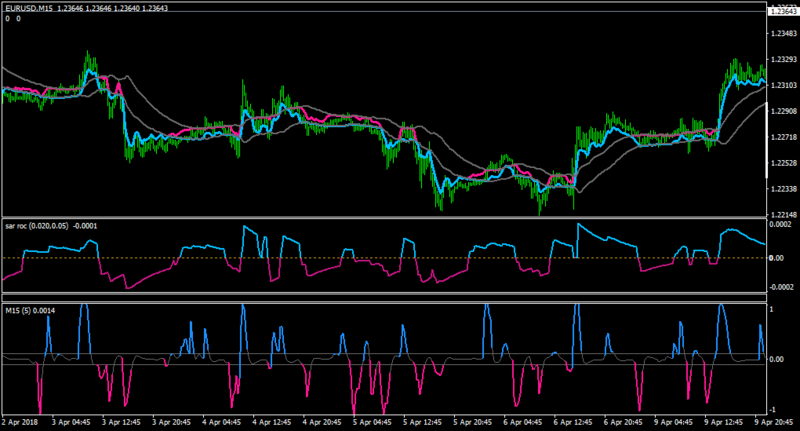Click the -0.0002 level on sar roc scale
The width and height of the screenshot is (800, 431).
(x=781, y=287)
